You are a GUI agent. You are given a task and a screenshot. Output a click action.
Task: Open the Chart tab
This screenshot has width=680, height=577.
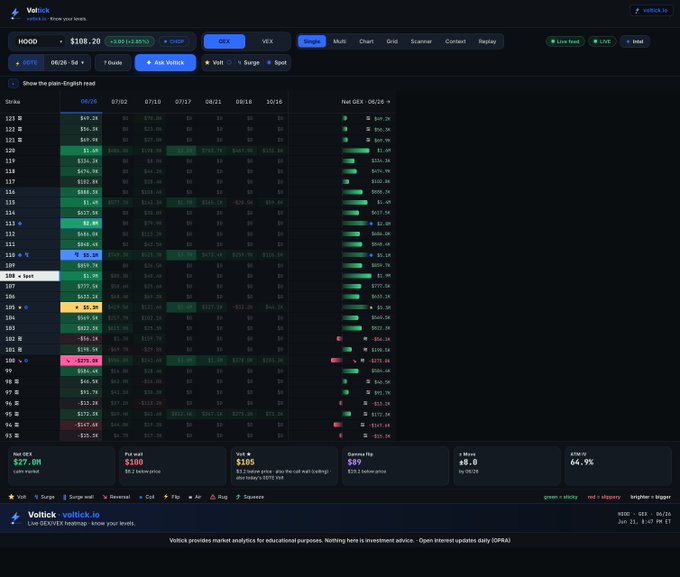click(x=366, y=42)
